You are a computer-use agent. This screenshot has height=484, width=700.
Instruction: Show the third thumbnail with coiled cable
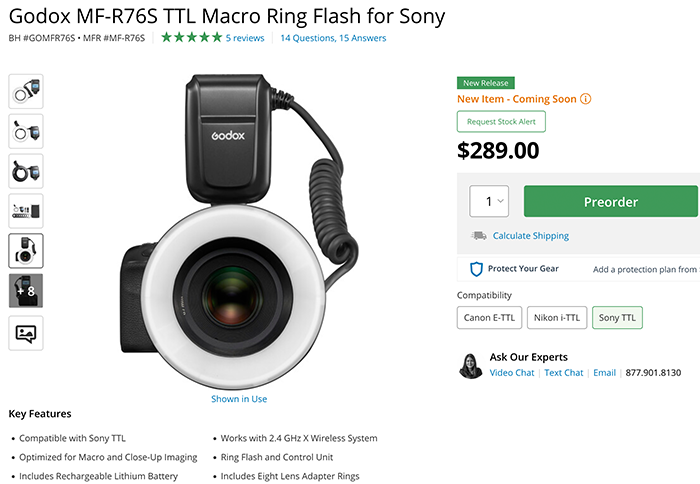click(26, 171)
